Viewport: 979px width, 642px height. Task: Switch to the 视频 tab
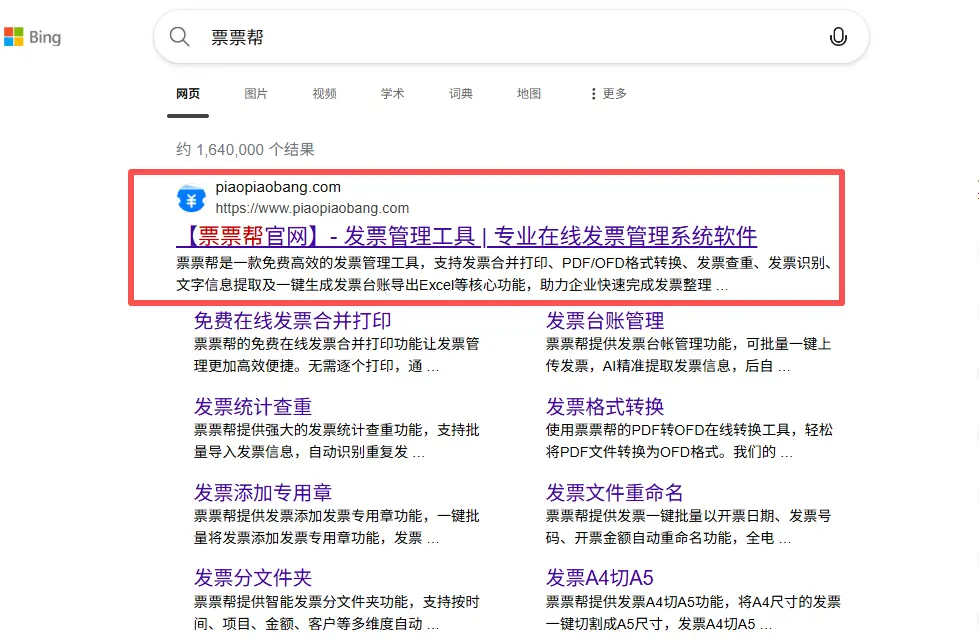click(324, 93)
